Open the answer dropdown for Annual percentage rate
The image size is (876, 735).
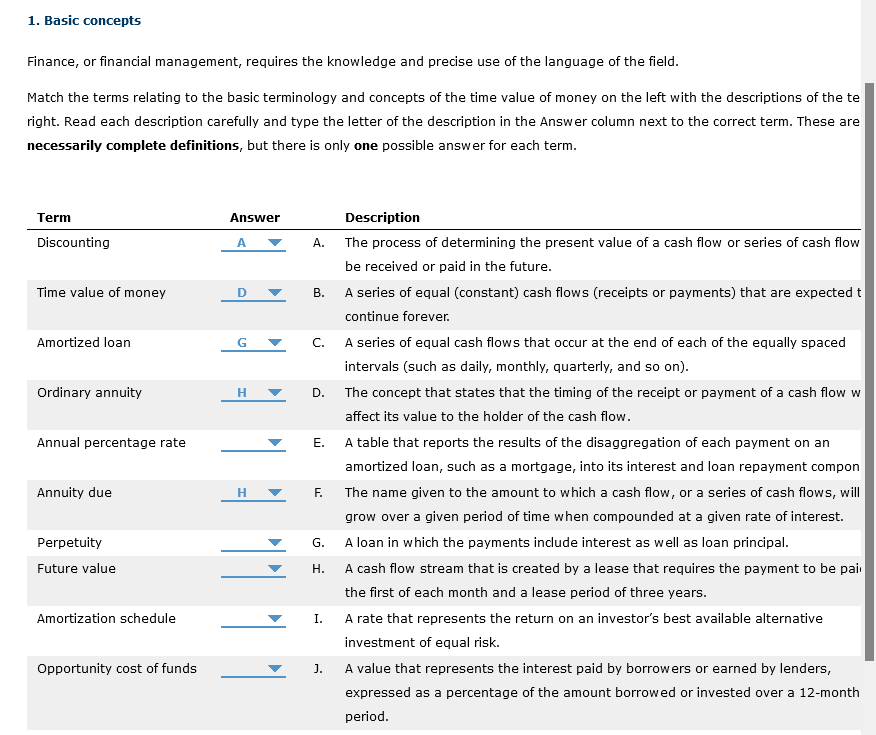(x=275, y=442)
